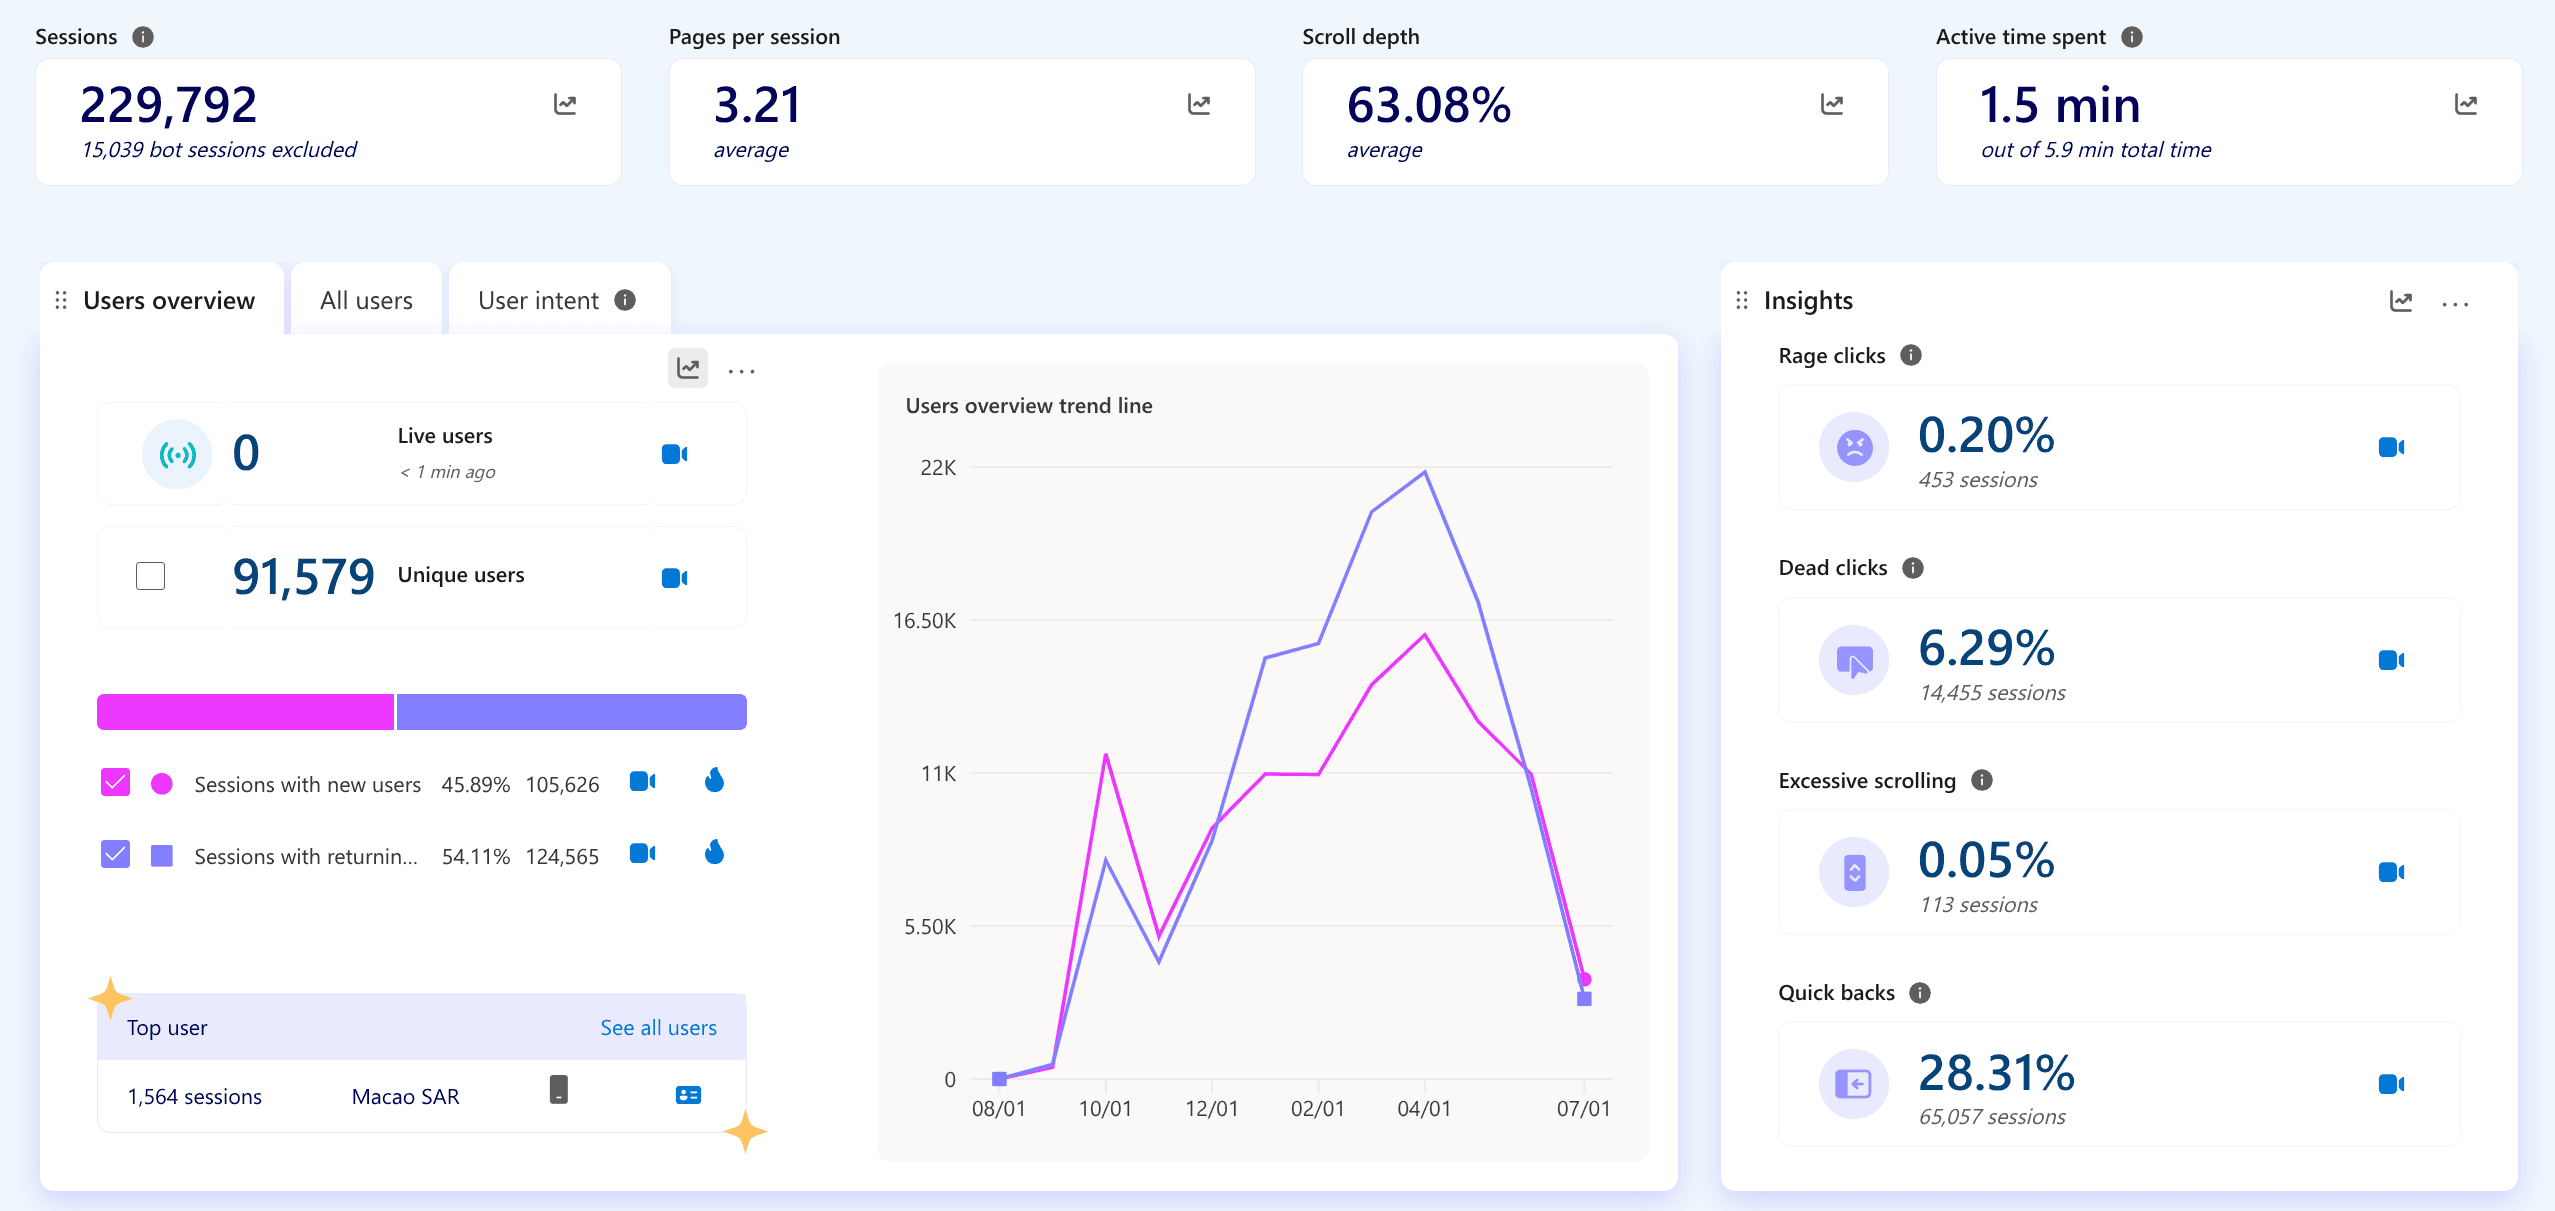The height and width of the screenshot is (1211, 2555).
Task: Check the Unique users checkbox
Action: (150, 576)
